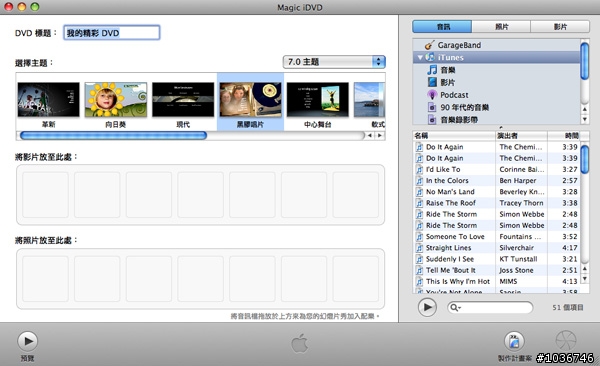Click the source list scrollbar thumb
The width and height of the screenshot is (600, 366).
point(584,61)
